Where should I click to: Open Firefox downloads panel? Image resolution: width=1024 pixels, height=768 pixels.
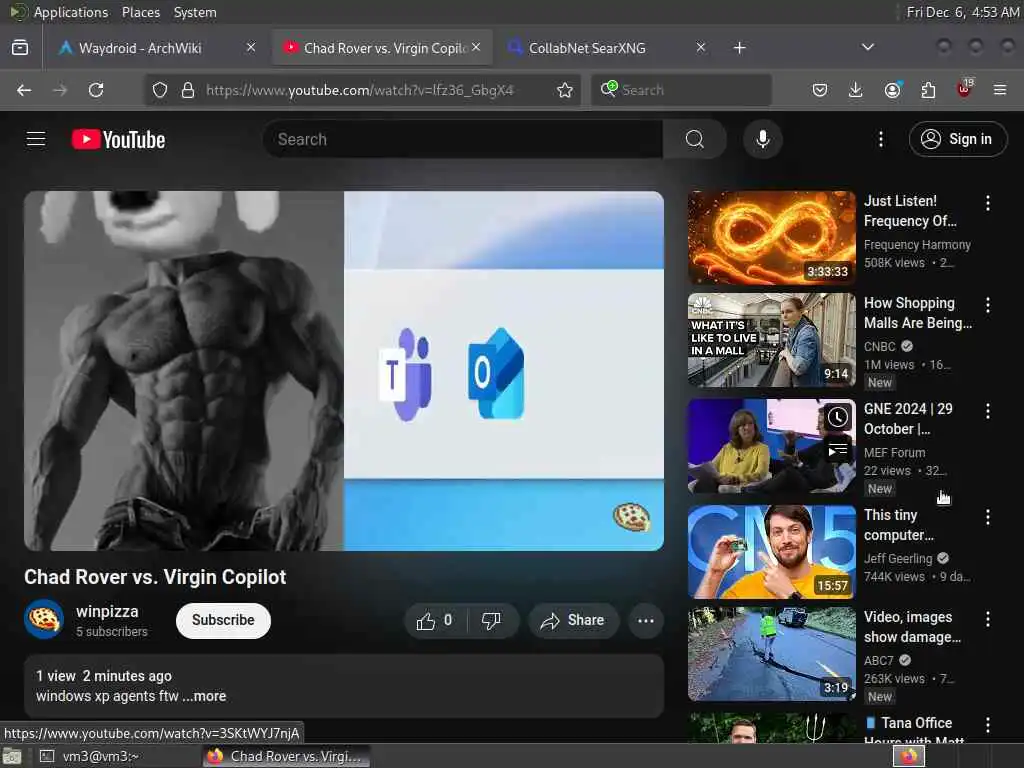point(855,90)
